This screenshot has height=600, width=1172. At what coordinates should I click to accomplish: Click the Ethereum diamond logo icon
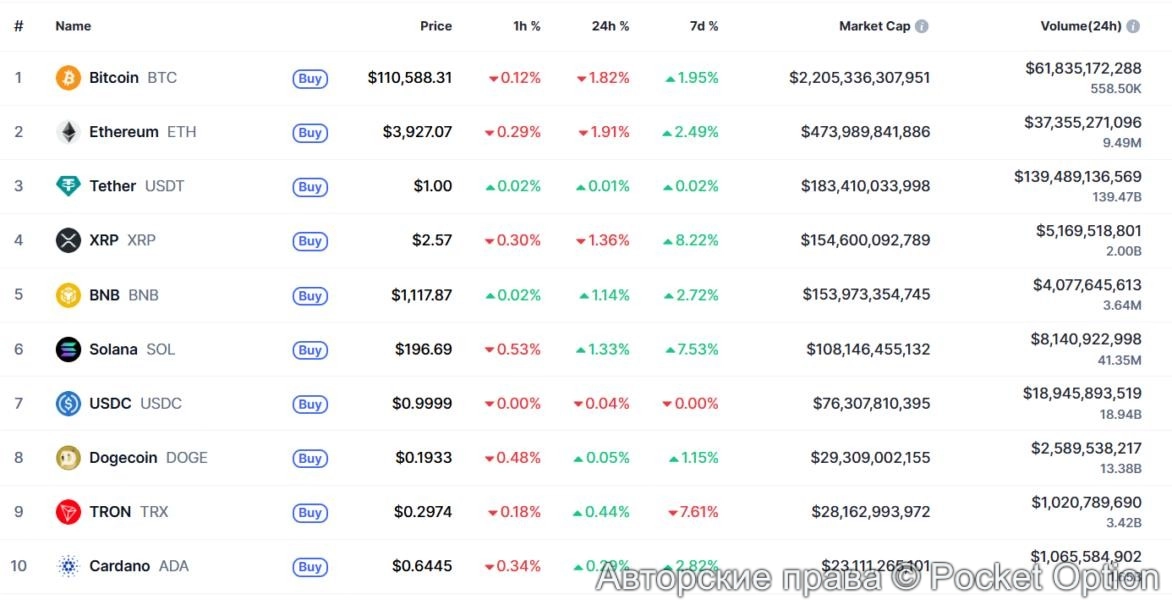click(x=68, y=132)
